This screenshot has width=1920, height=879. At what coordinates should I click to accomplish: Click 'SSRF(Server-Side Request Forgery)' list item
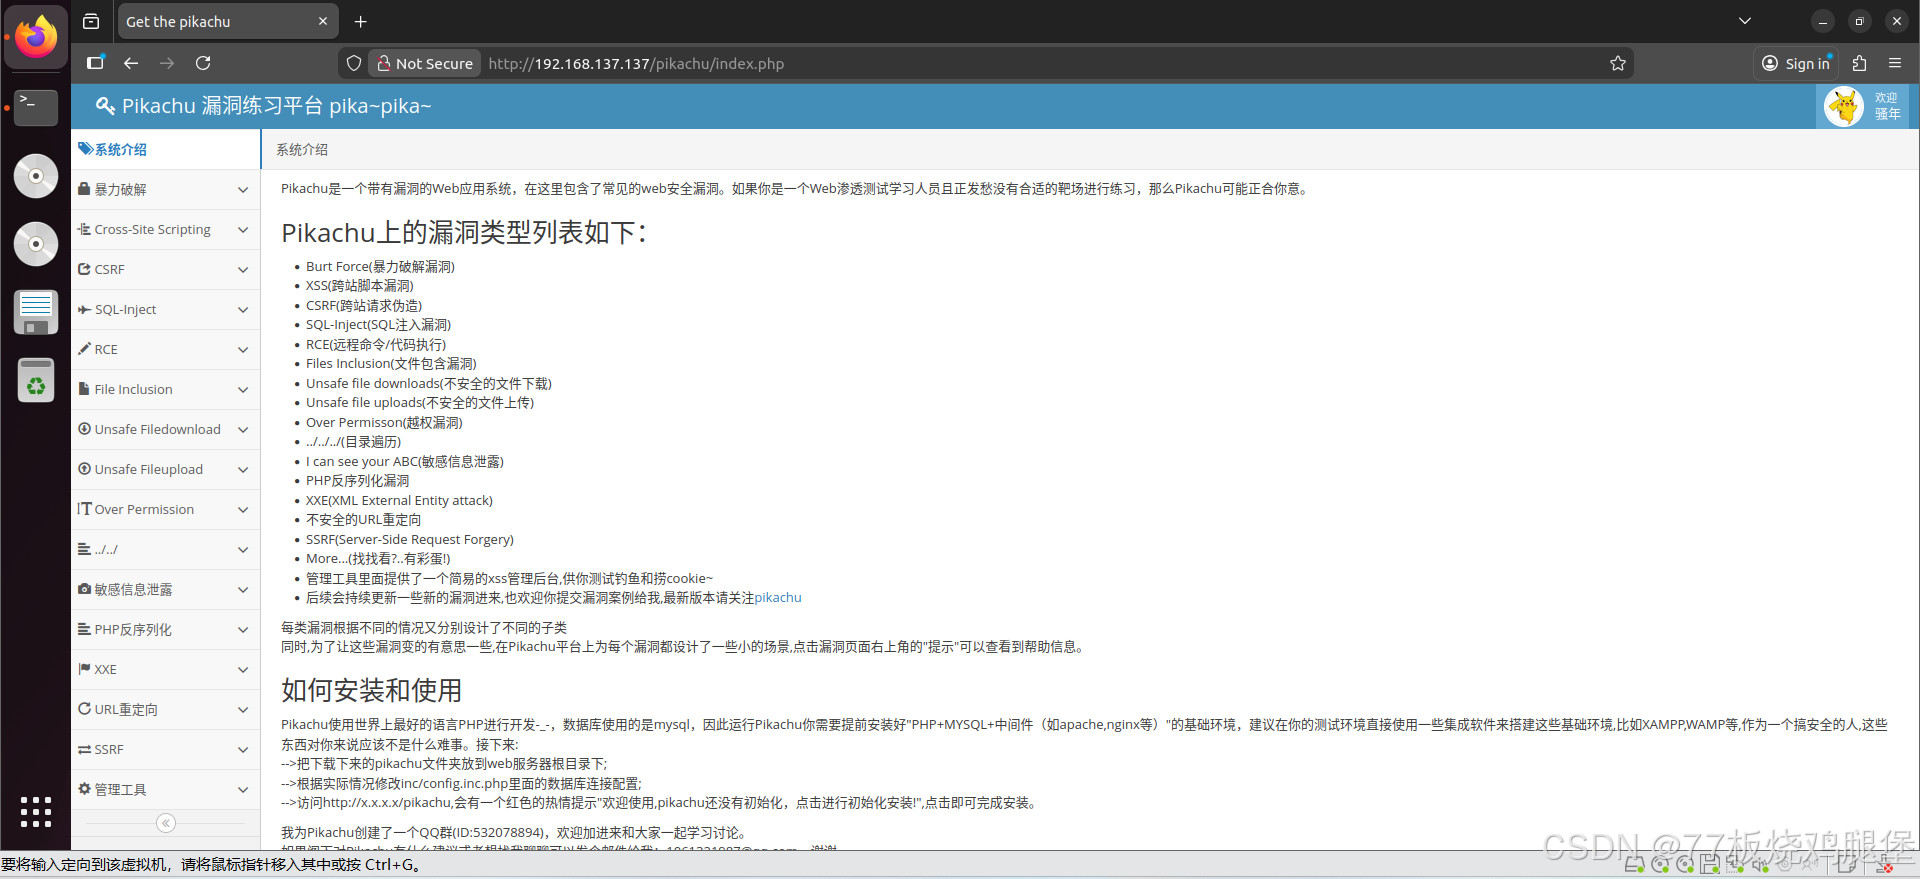pos(410,540)
